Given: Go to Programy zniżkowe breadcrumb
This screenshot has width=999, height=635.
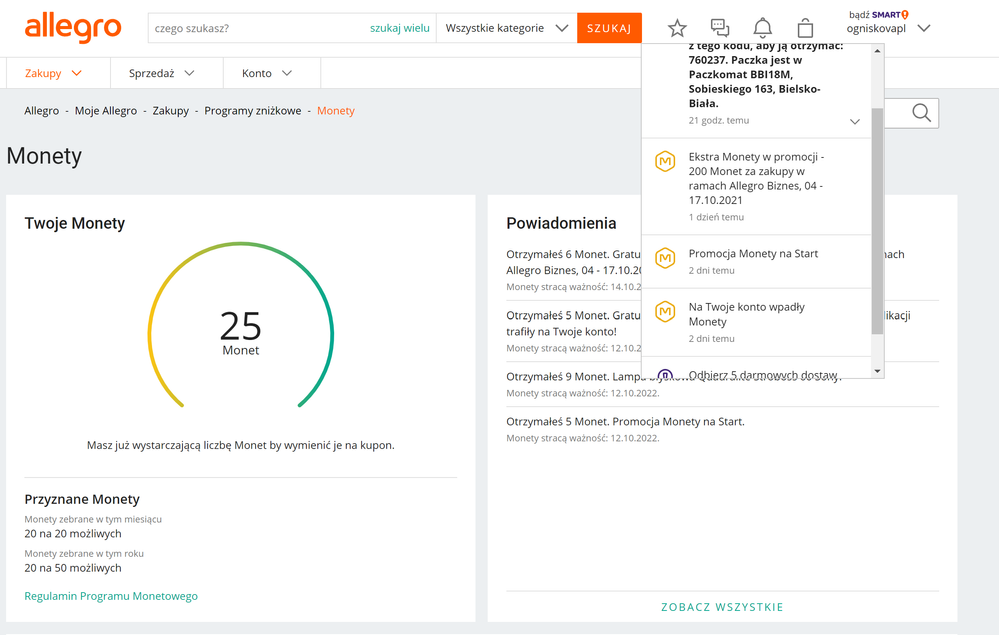Looking at the screenshot, I should click(253, 111).
